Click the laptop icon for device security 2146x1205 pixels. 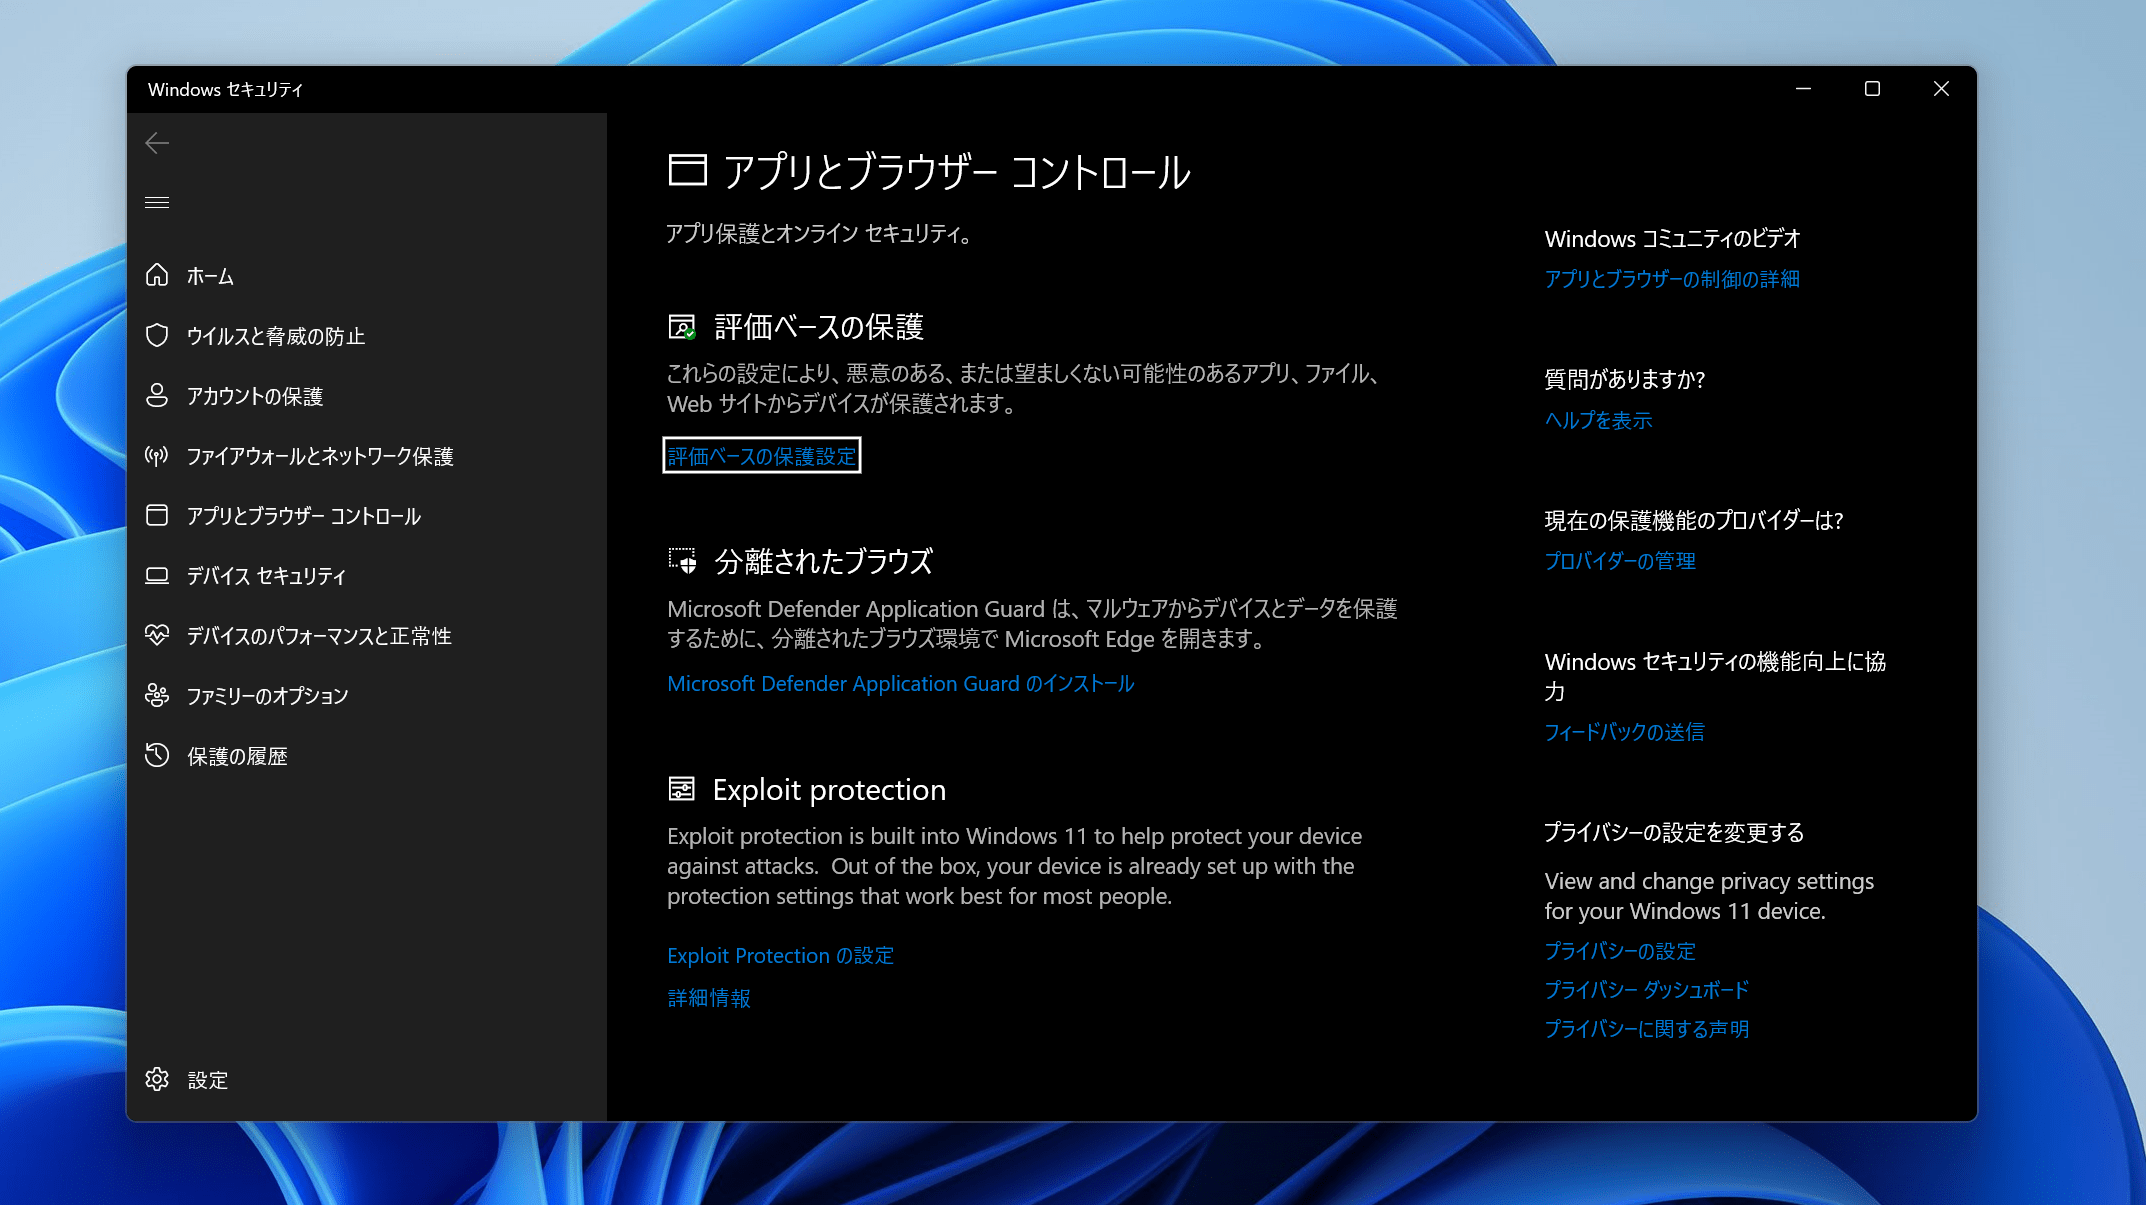click(157, 576)
